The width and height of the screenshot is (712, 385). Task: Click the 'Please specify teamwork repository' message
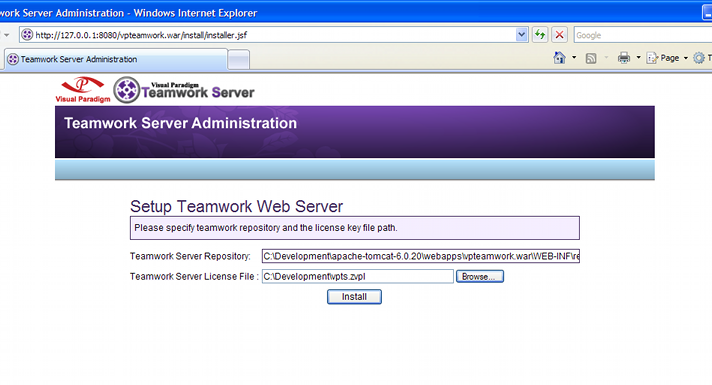click(x=266, y=228)
